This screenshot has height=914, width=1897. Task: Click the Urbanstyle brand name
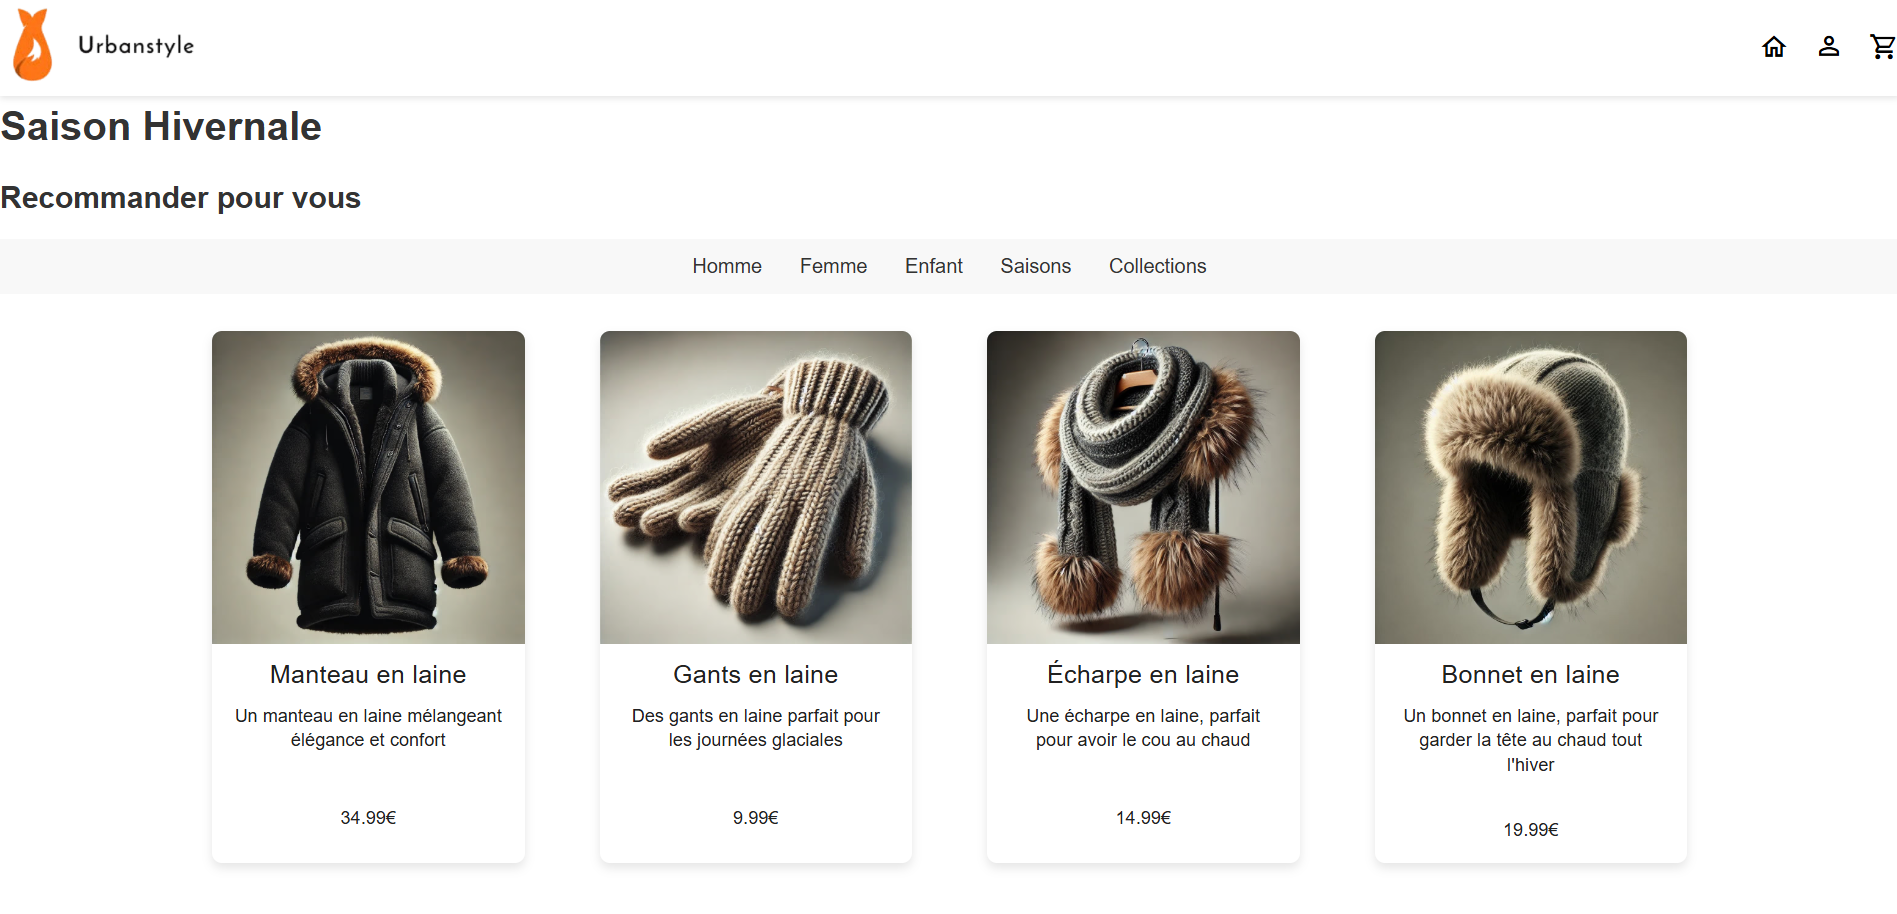click(136, 46)
